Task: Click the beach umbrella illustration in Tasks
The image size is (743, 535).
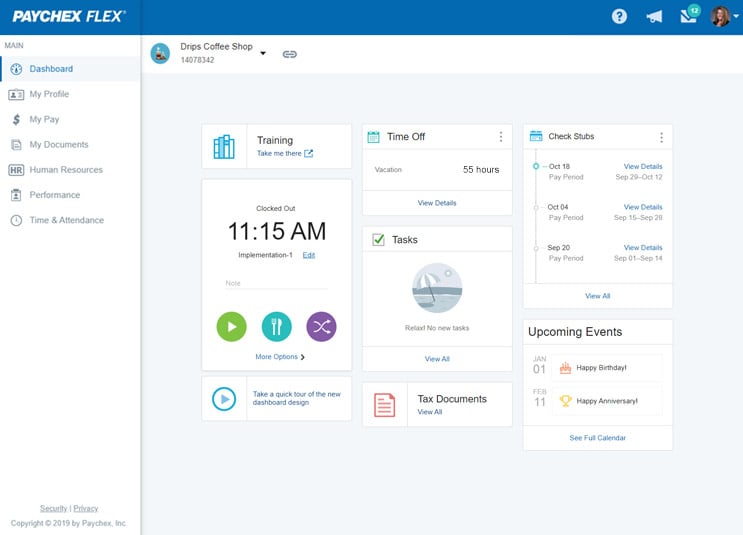Action: pos(437,288)
